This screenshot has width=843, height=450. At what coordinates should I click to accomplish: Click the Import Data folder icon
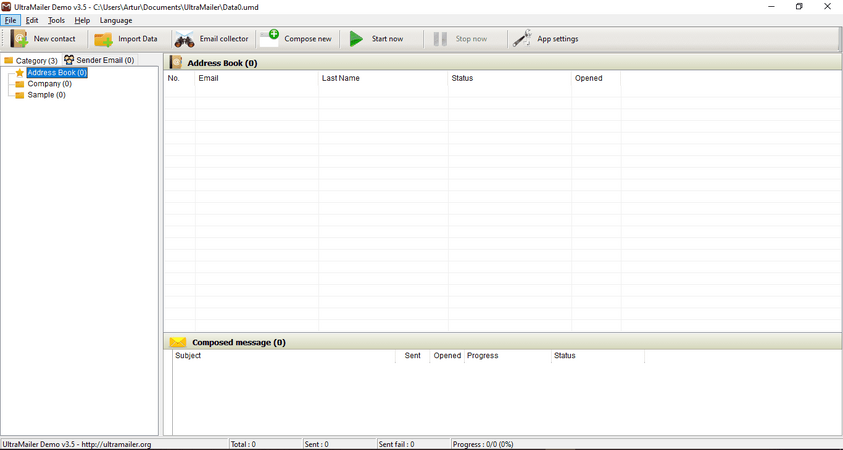click(x=103, y=39)
